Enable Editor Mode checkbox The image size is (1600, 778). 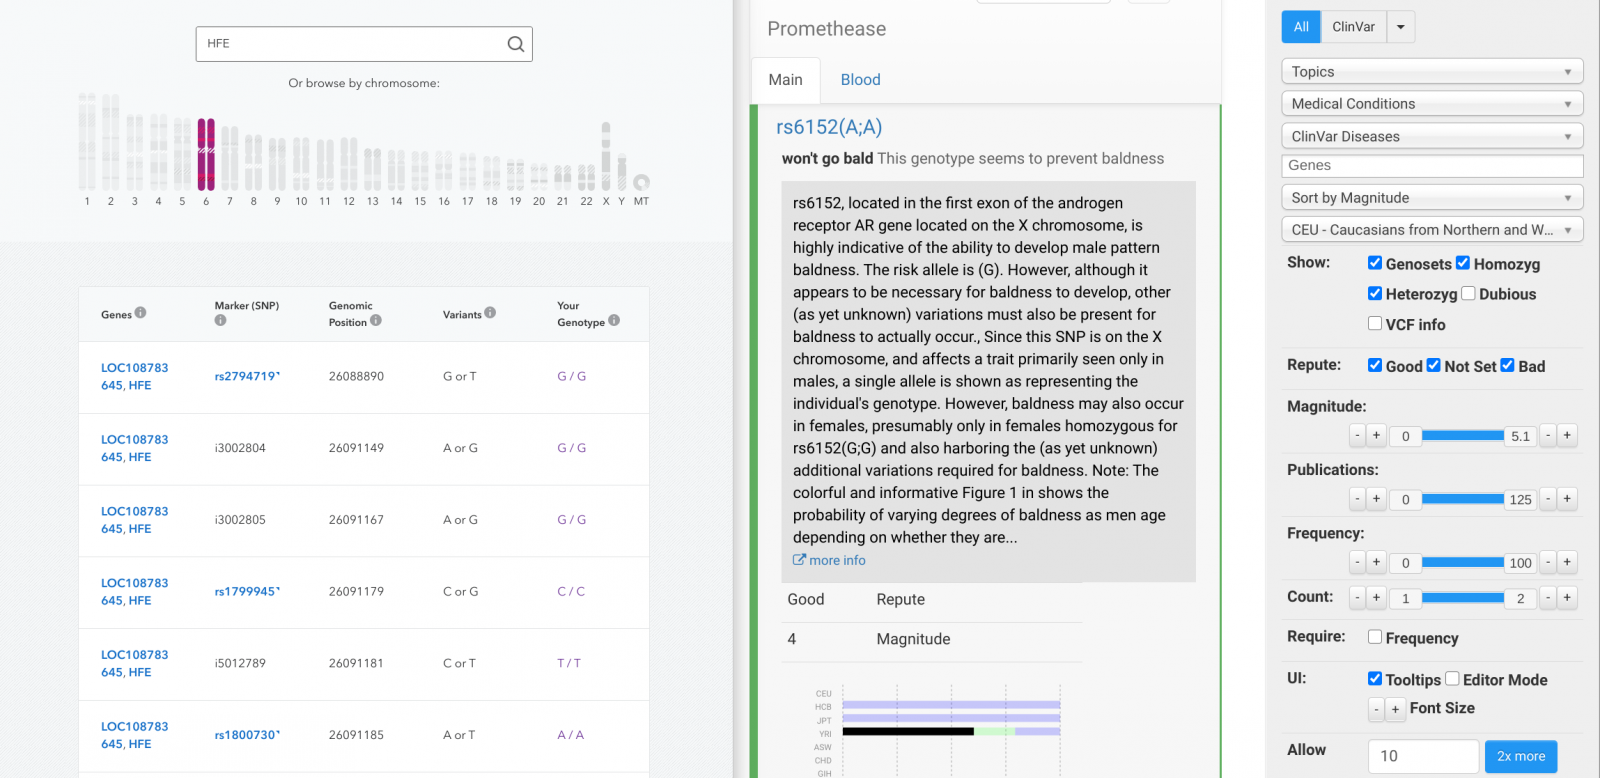(x=1452, y=678)
